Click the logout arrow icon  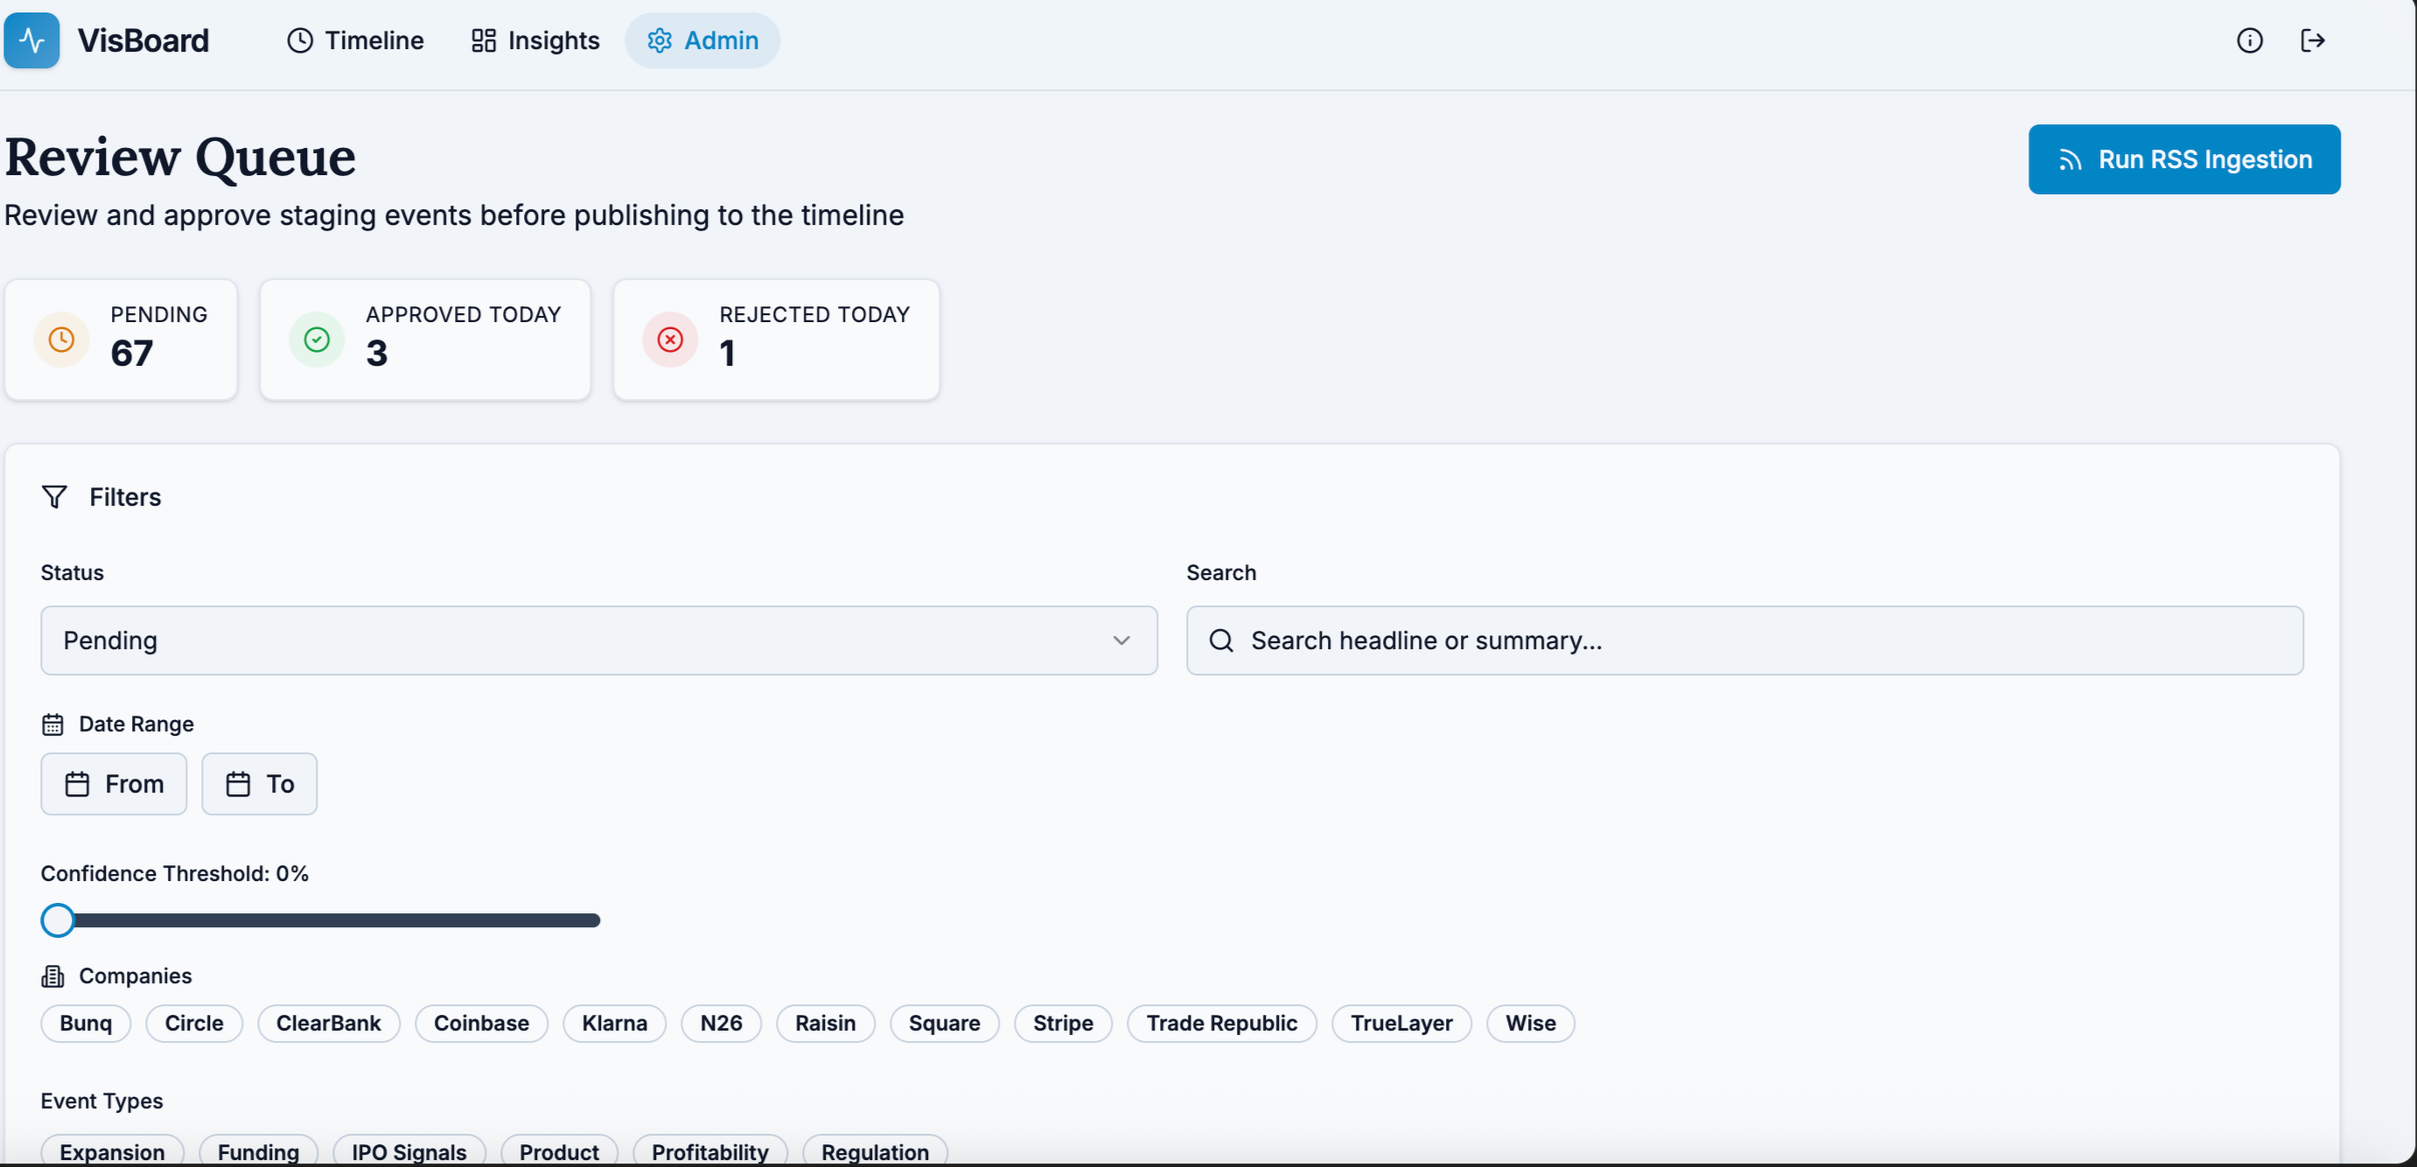pos(2312,40)
